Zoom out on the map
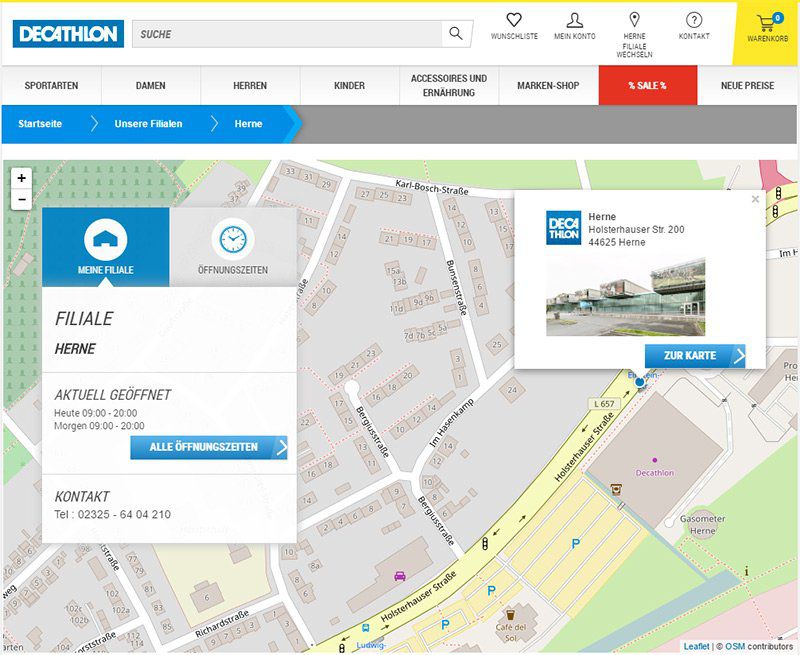800x655 pixels. [21, 199]
